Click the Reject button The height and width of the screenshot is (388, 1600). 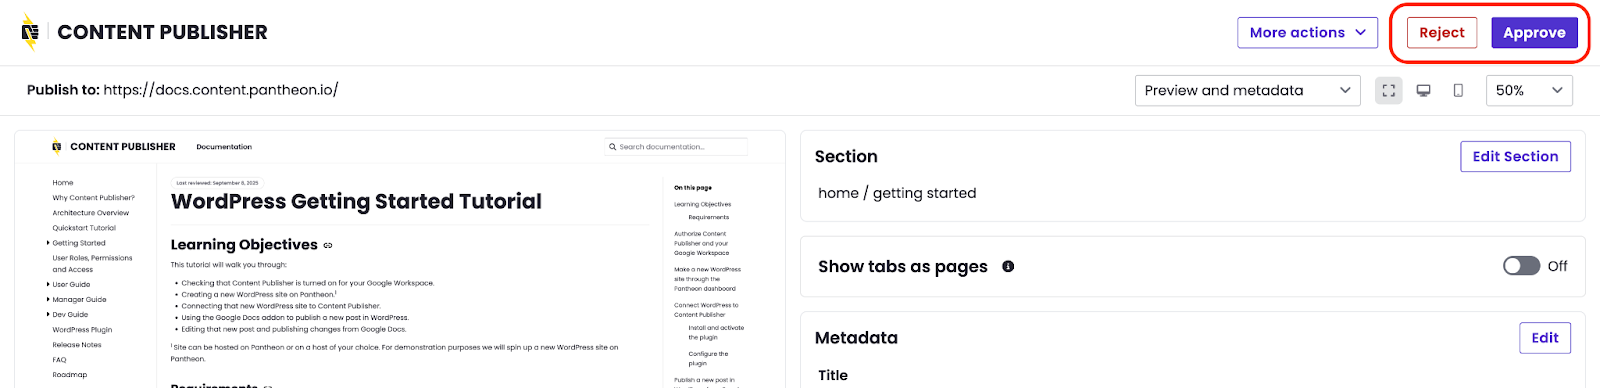click(1441, 32)
